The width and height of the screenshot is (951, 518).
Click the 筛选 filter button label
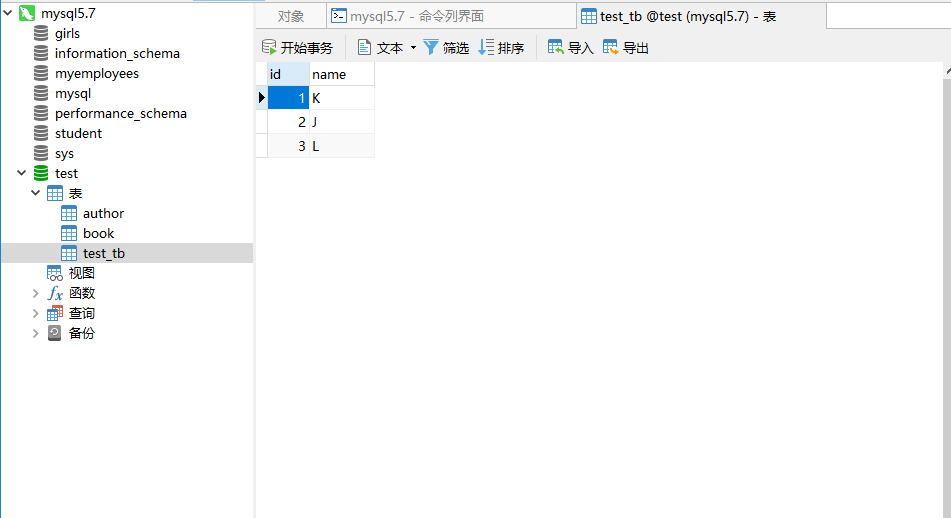[x=455, y=48]
